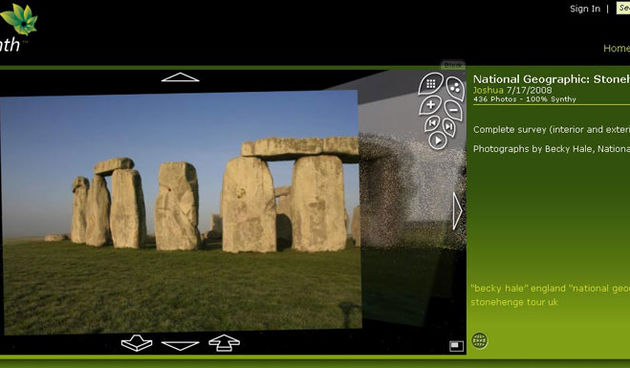Open author Joshua's profile link
Screen dimensions: 630x368
[488, 90]
